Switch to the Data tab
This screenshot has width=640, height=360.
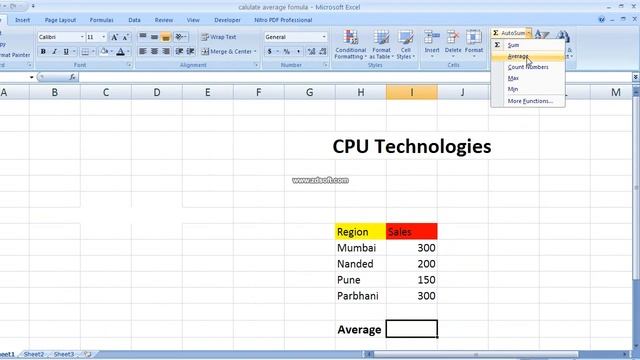[134, 20]
